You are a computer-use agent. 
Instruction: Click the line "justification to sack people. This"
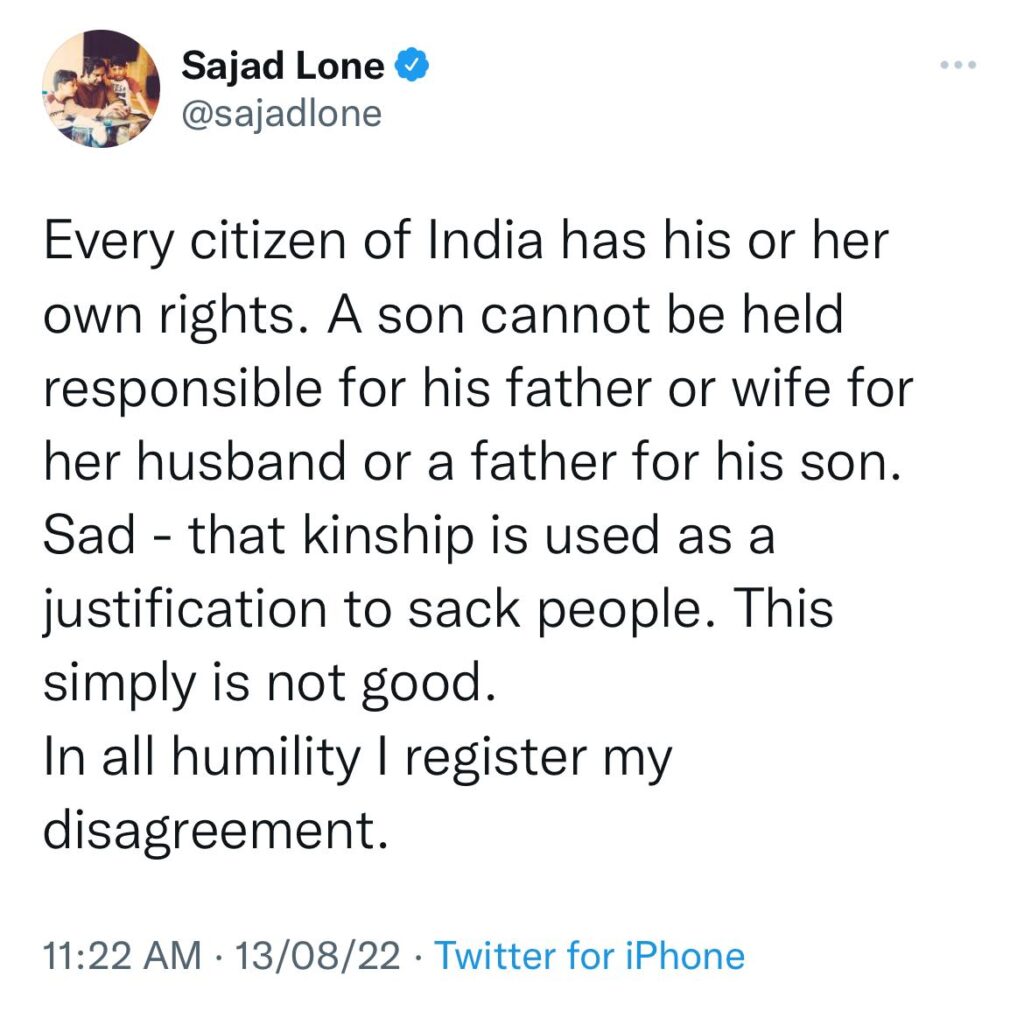[438, 611]
